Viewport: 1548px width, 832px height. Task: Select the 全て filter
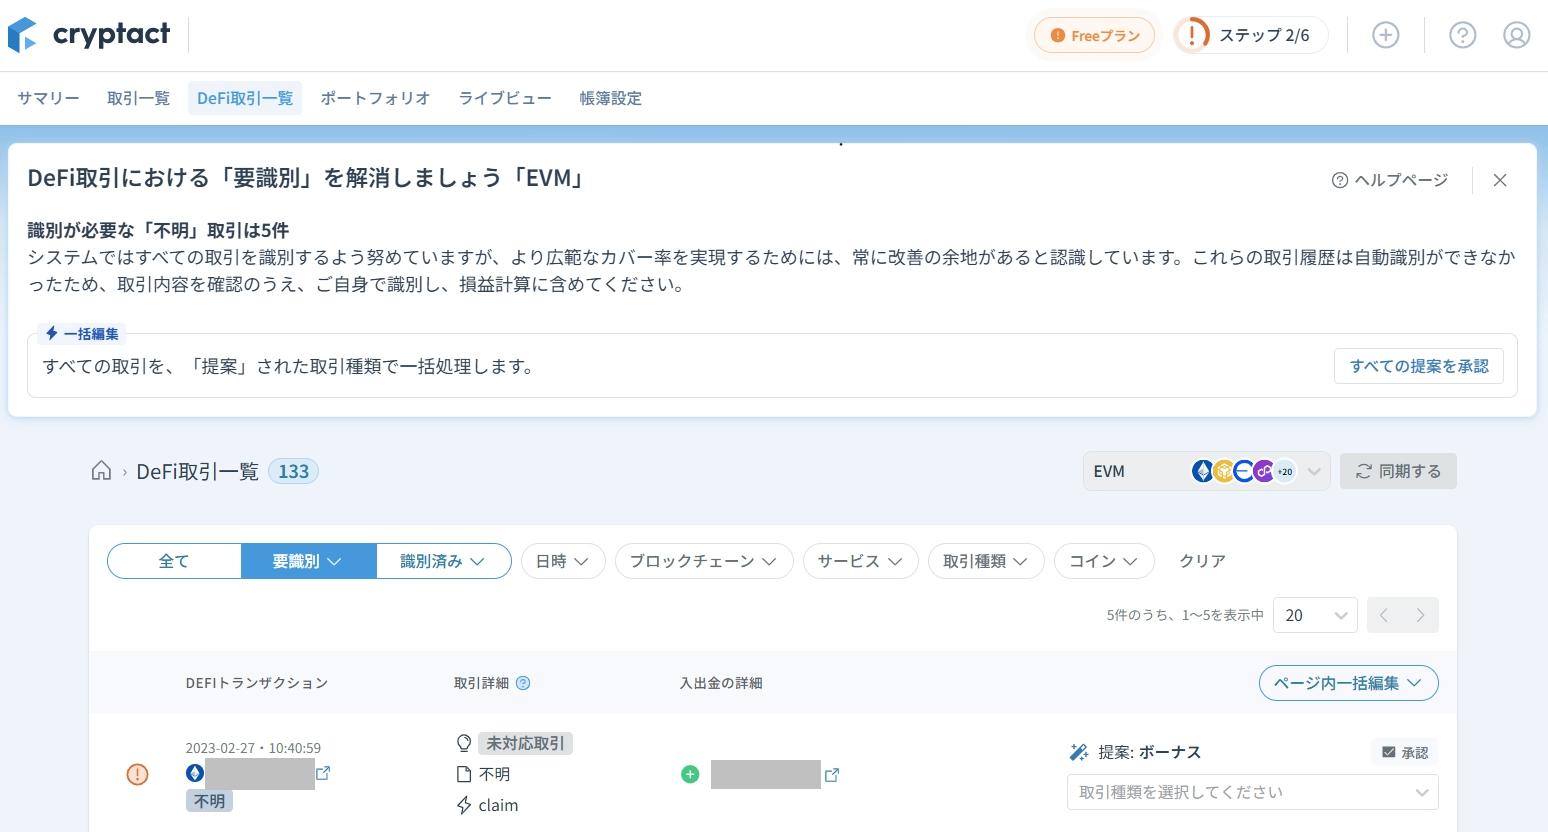[x=174, y=561]
